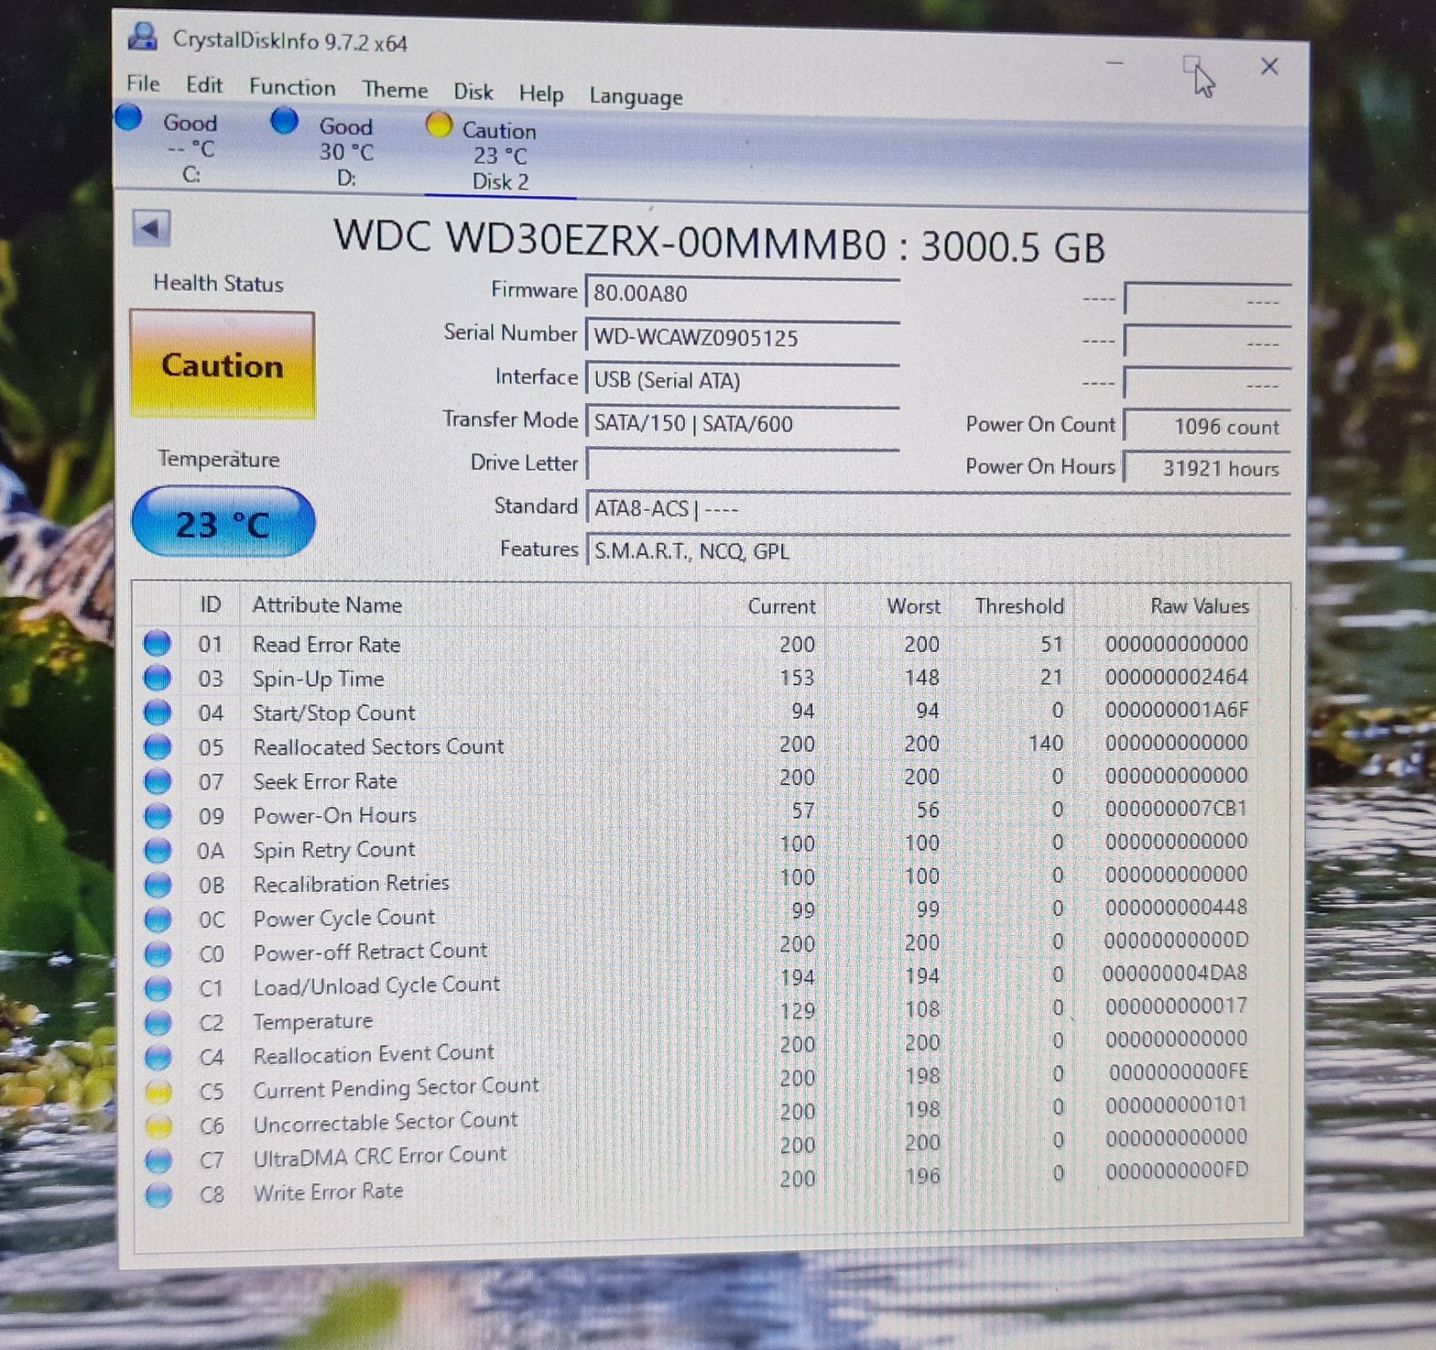Open the Edit menu
This screenshot has width=1436, height=1350.
[204, 85]
